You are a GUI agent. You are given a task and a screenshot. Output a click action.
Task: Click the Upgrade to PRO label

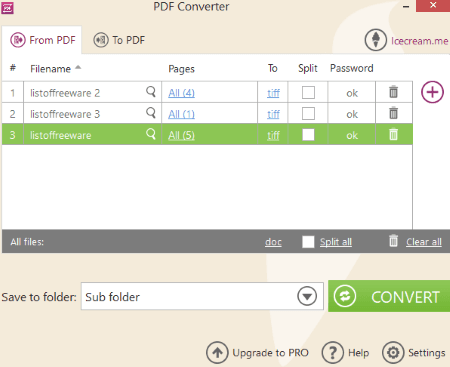tap(271, 353)
